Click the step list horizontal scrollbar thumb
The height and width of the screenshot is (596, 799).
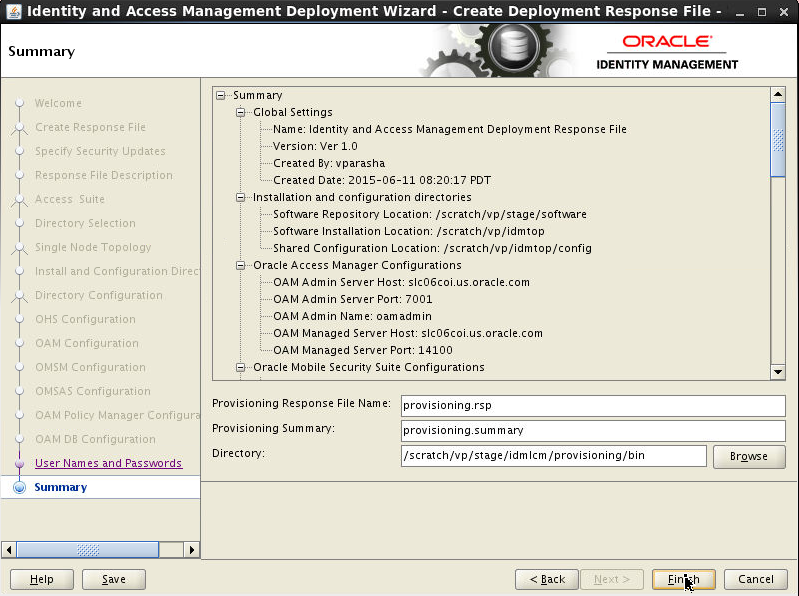click(88, 550)
